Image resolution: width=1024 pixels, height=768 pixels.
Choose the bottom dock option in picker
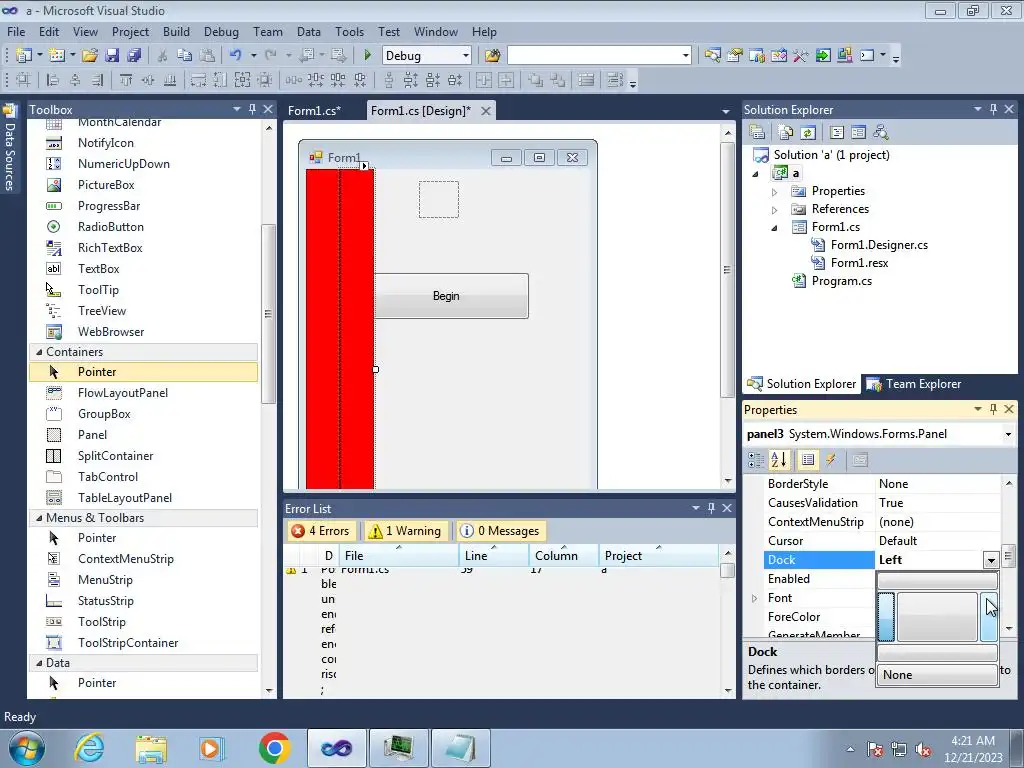click(x=937, y=652)
